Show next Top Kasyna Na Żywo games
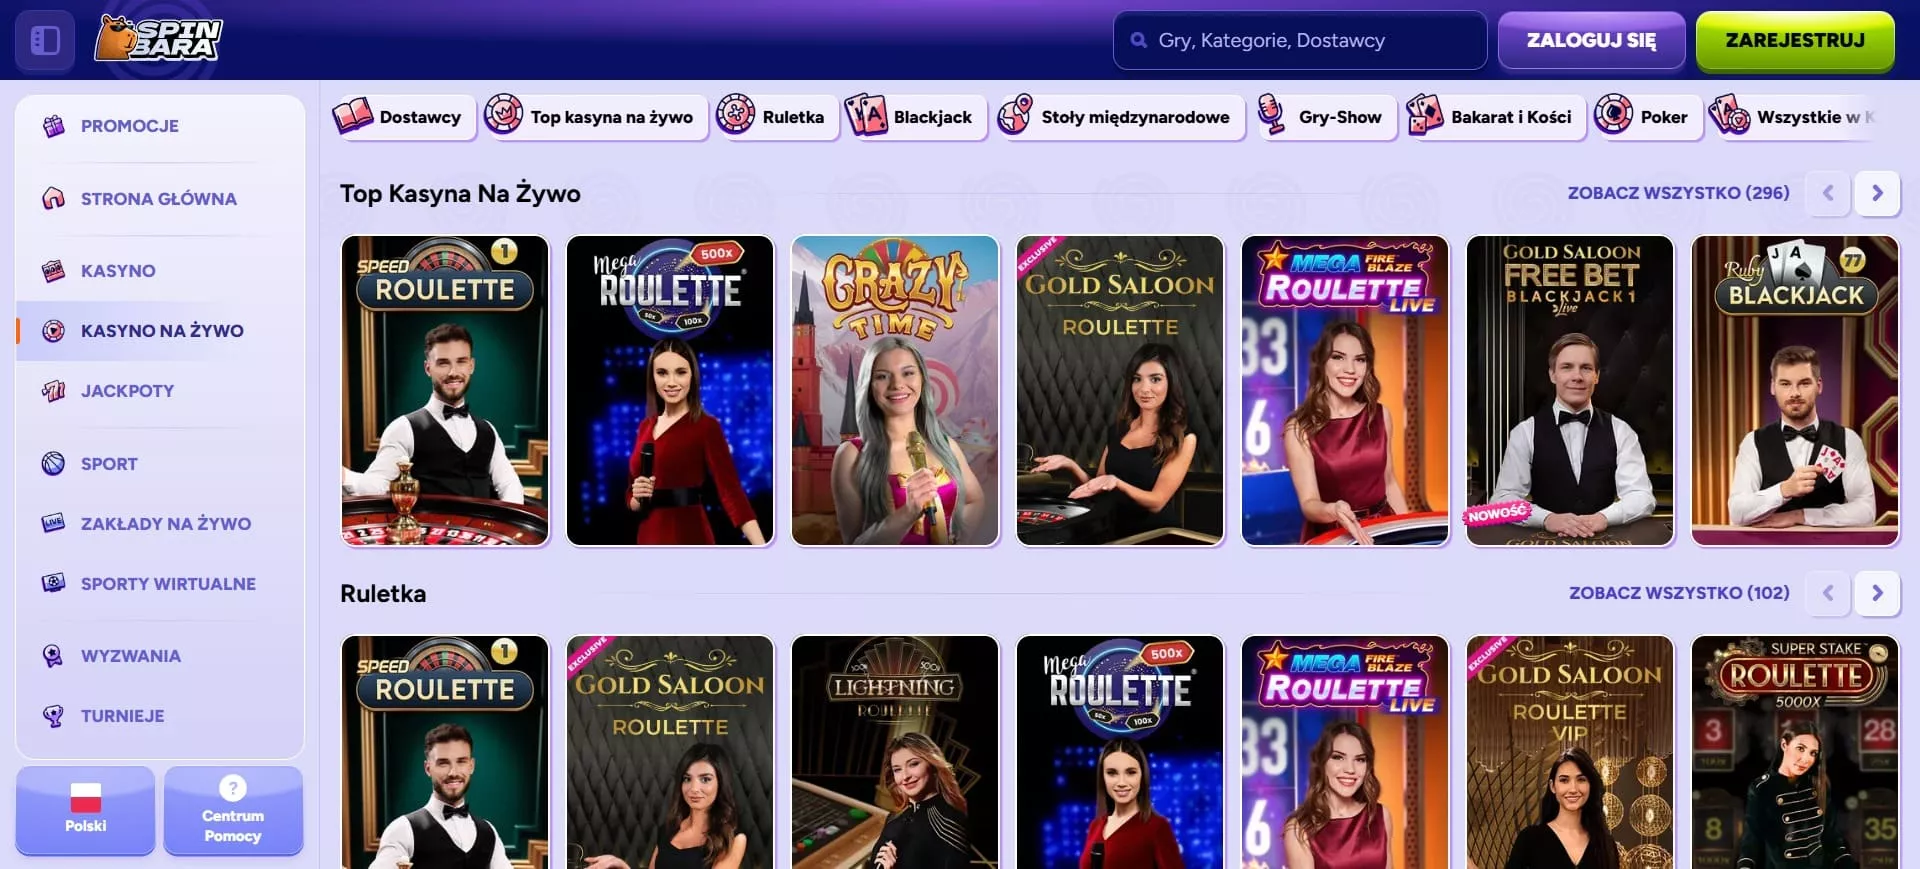Screen dimensions: 1920x869 point(1877,193)
